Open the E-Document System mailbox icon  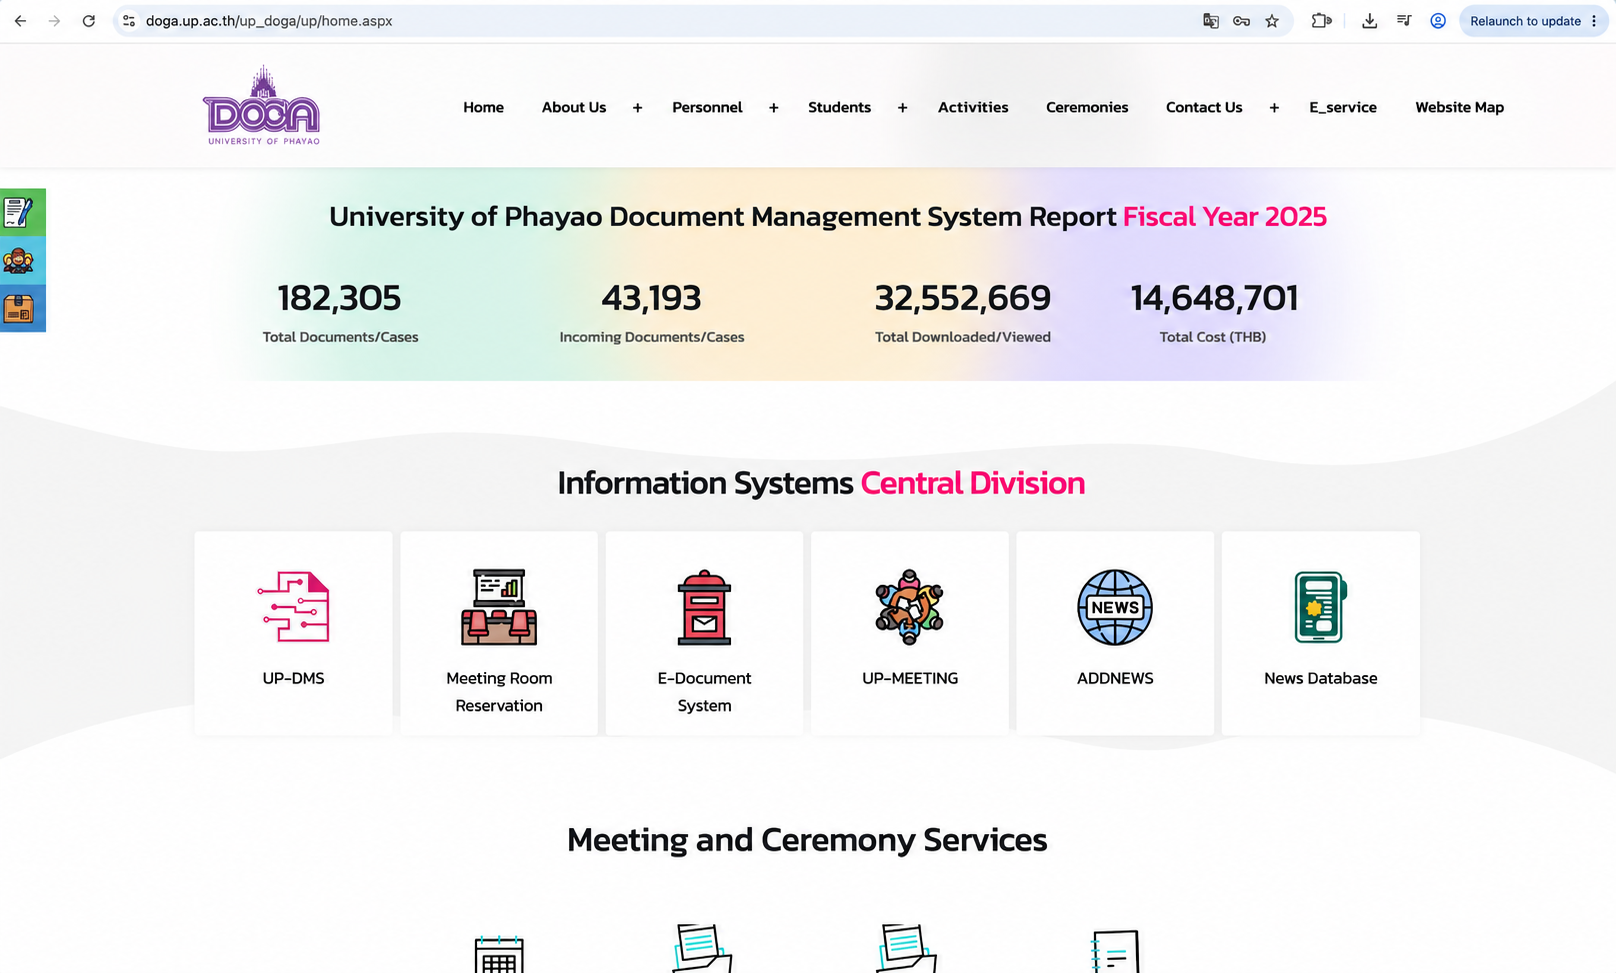[704, 606]
